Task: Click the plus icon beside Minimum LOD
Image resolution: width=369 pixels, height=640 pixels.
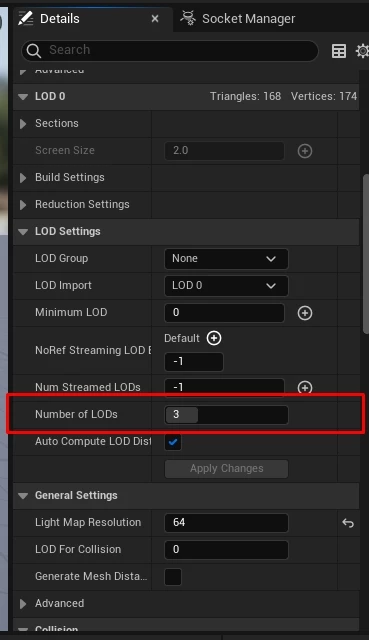Action: coord(305,313)
